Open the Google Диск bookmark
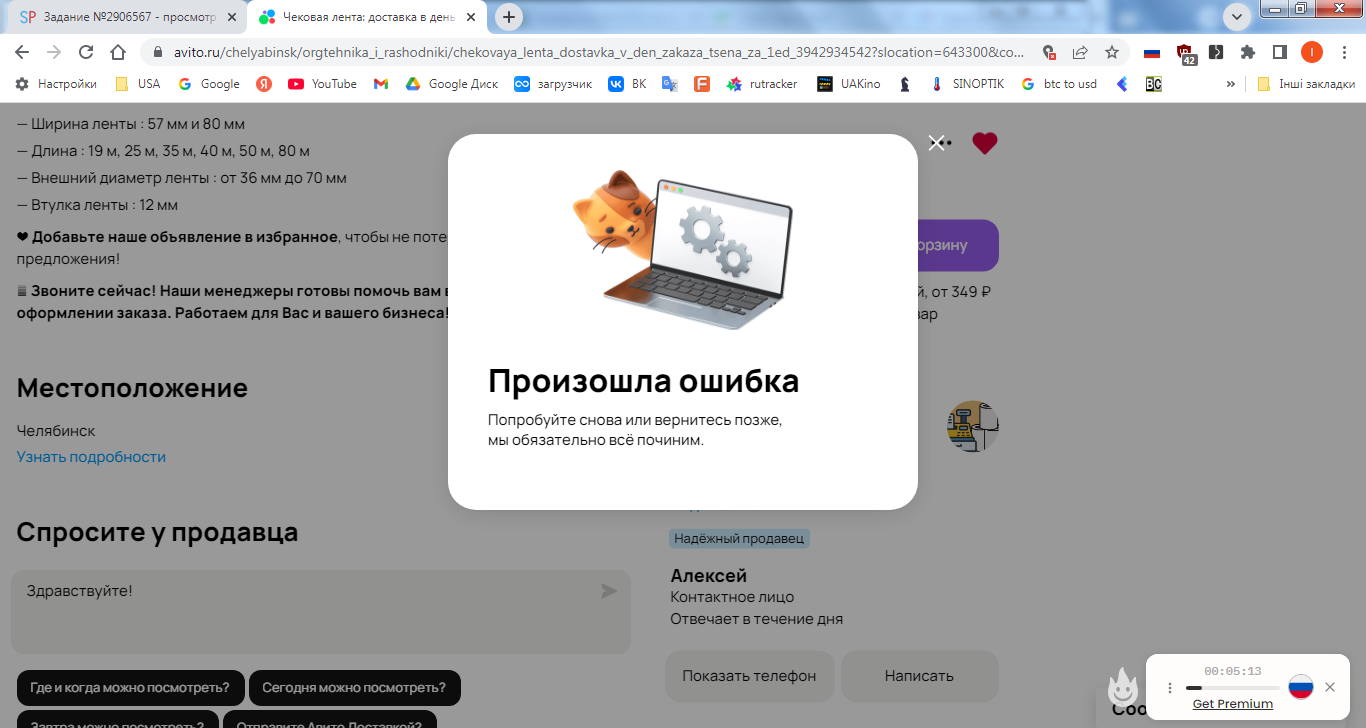 (451, 84)
